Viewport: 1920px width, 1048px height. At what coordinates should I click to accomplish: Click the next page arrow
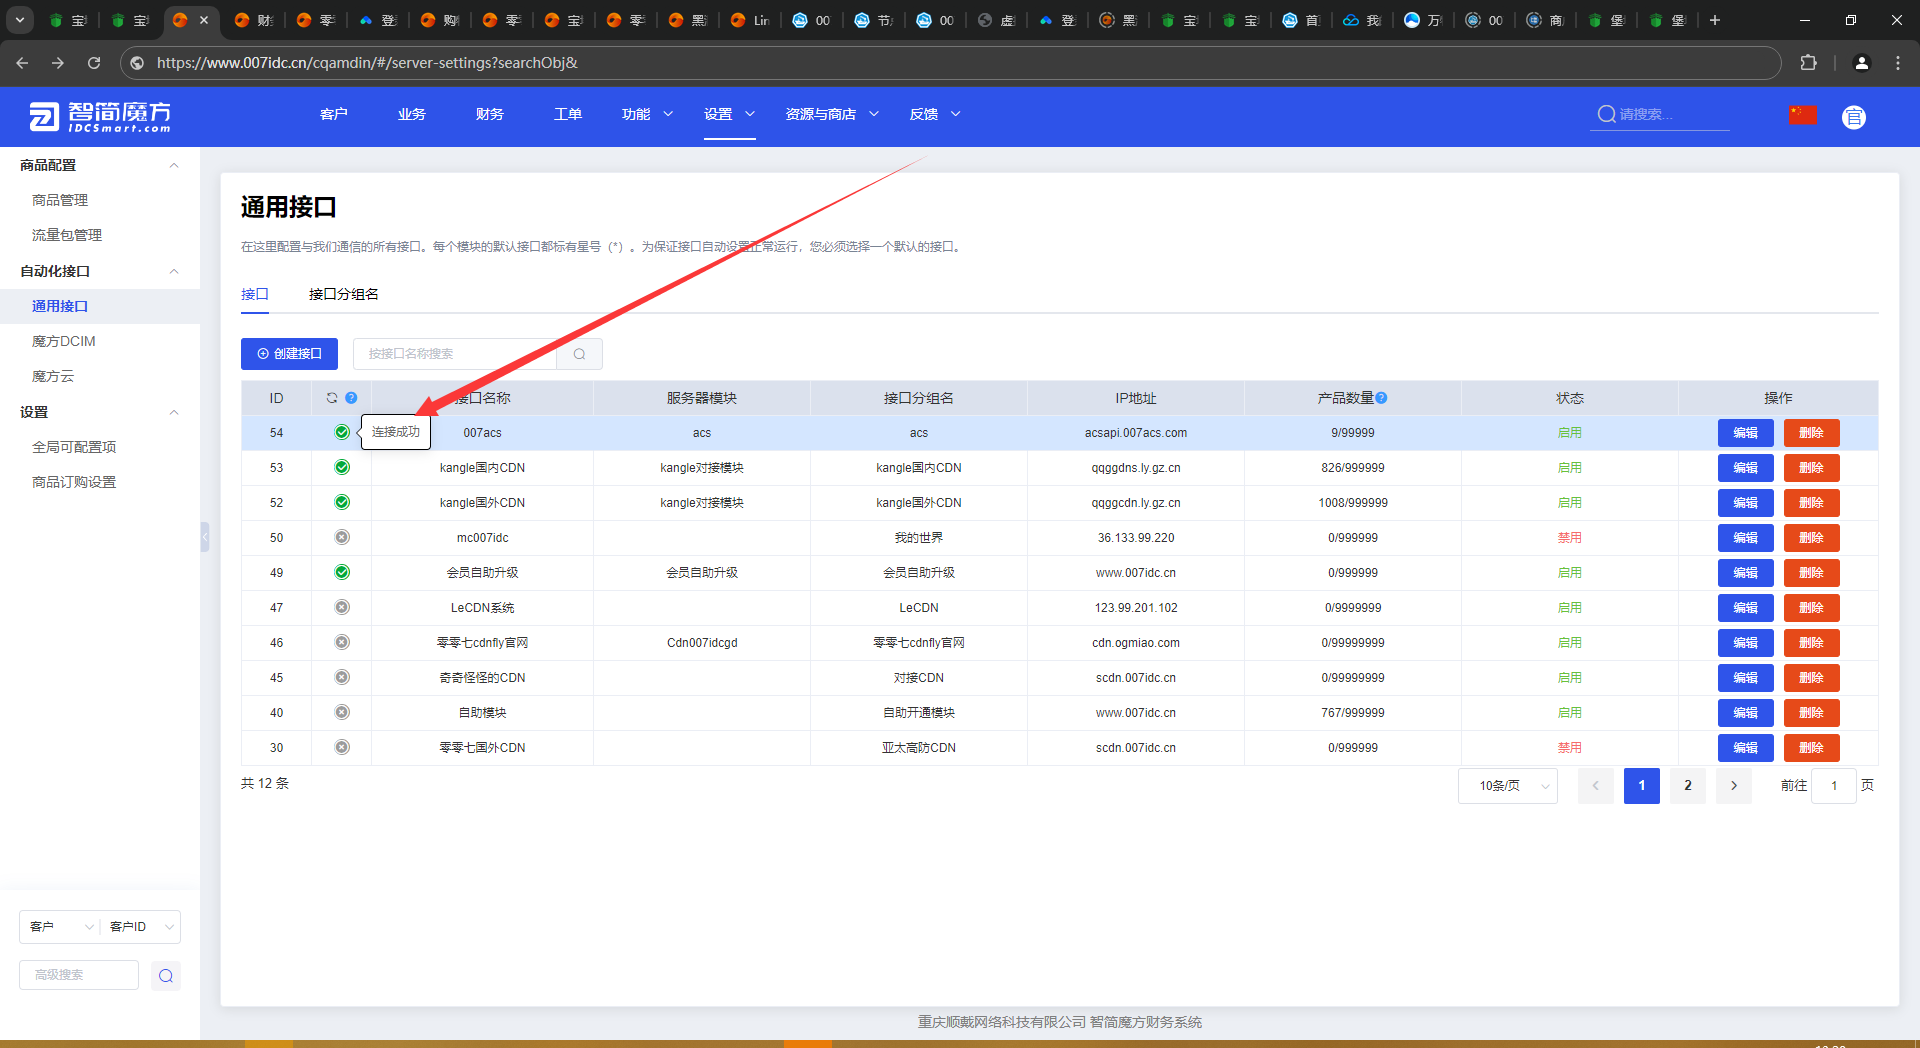coord(1734,786)
